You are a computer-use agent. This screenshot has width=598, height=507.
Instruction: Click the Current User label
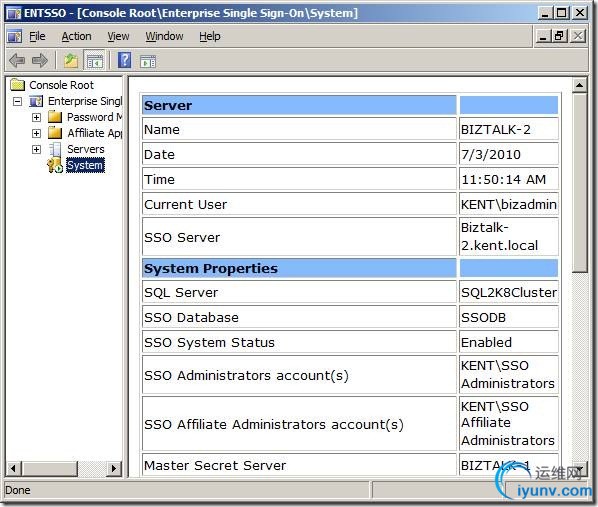[x=185, y=205]
